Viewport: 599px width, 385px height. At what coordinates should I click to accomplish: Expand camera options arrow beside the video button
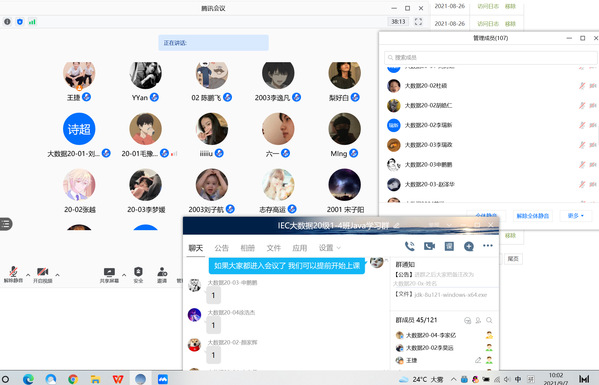57,275
